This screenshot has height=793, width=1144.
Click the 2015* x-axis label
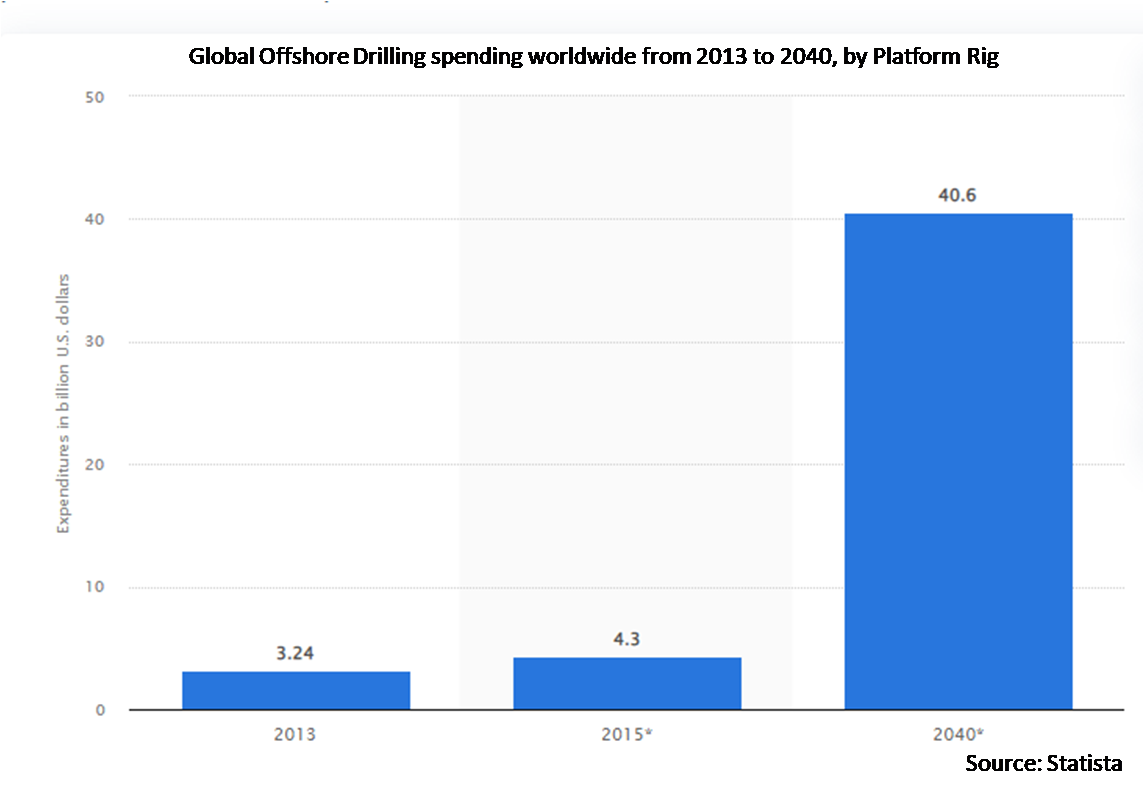pos(629,734)
